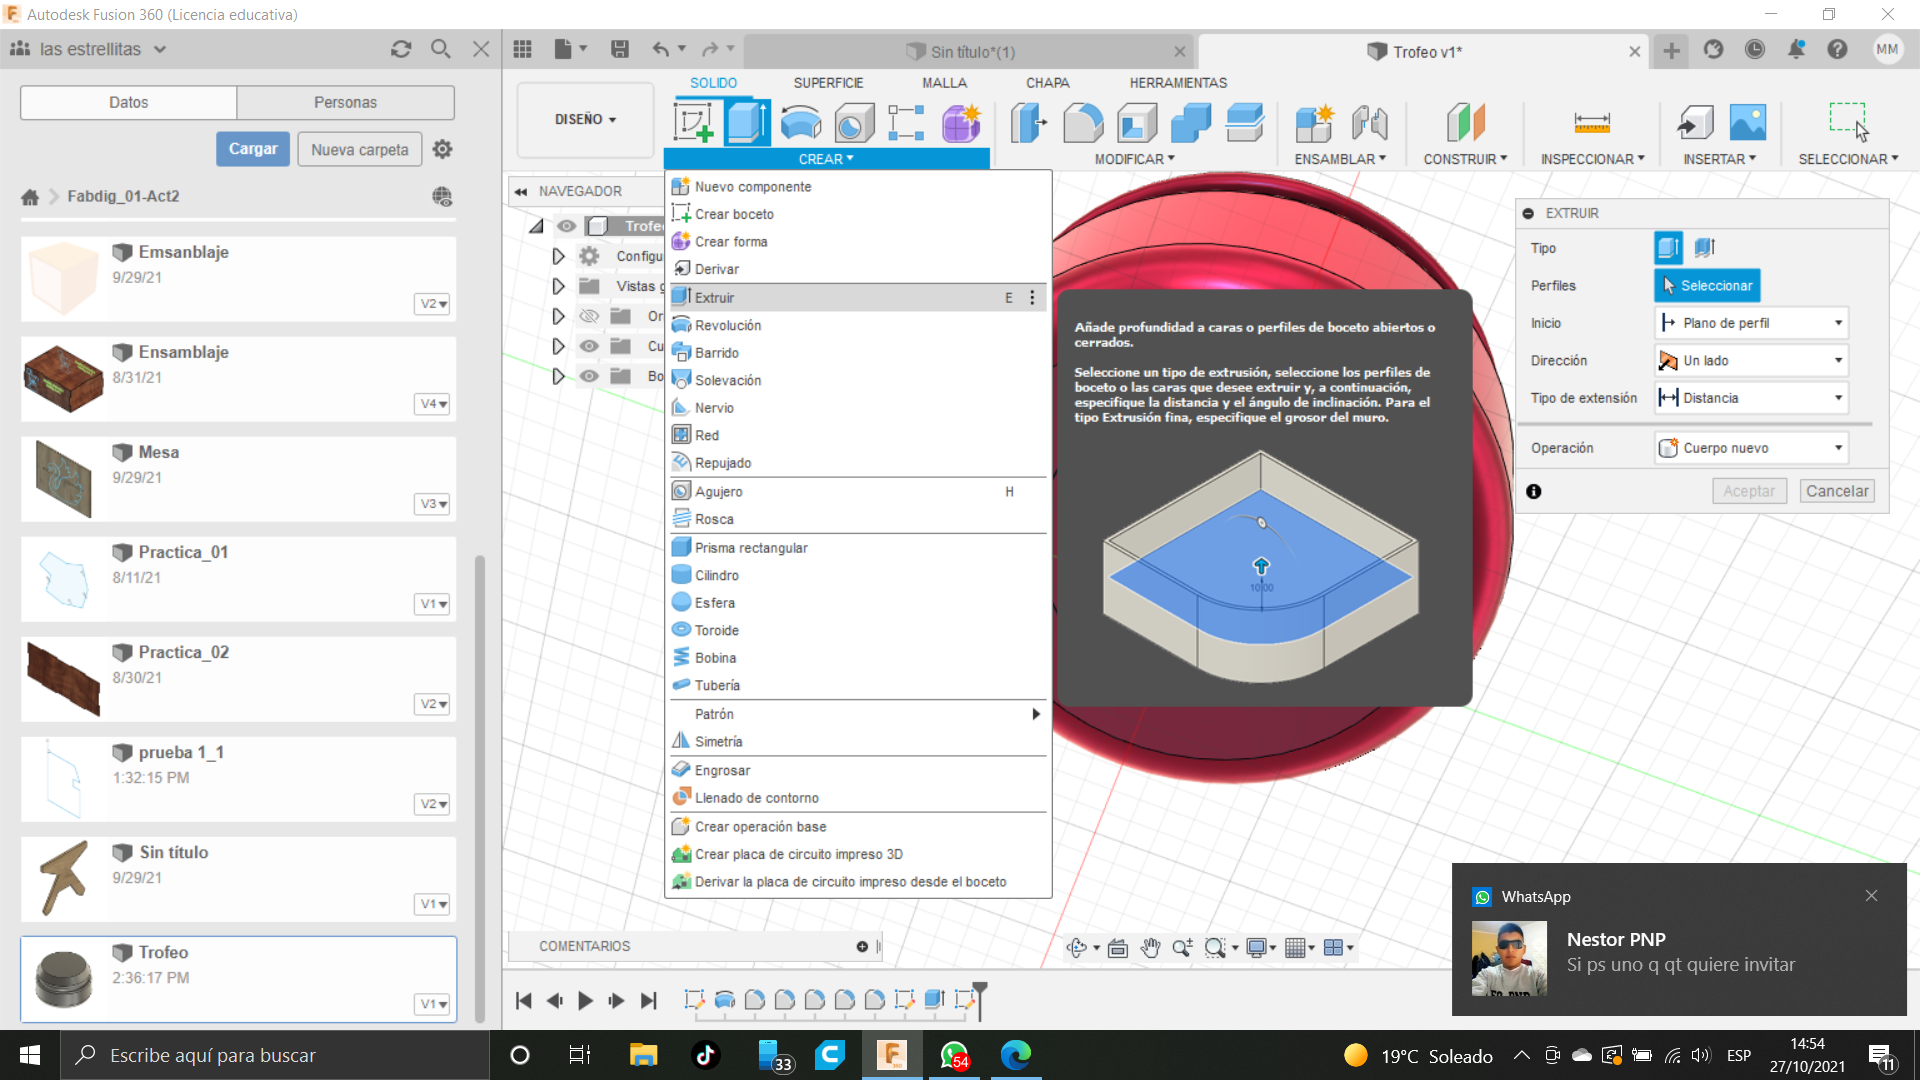
Task: Select the Measure tool in Inspeccionar
Action: tap(1591, 123)
